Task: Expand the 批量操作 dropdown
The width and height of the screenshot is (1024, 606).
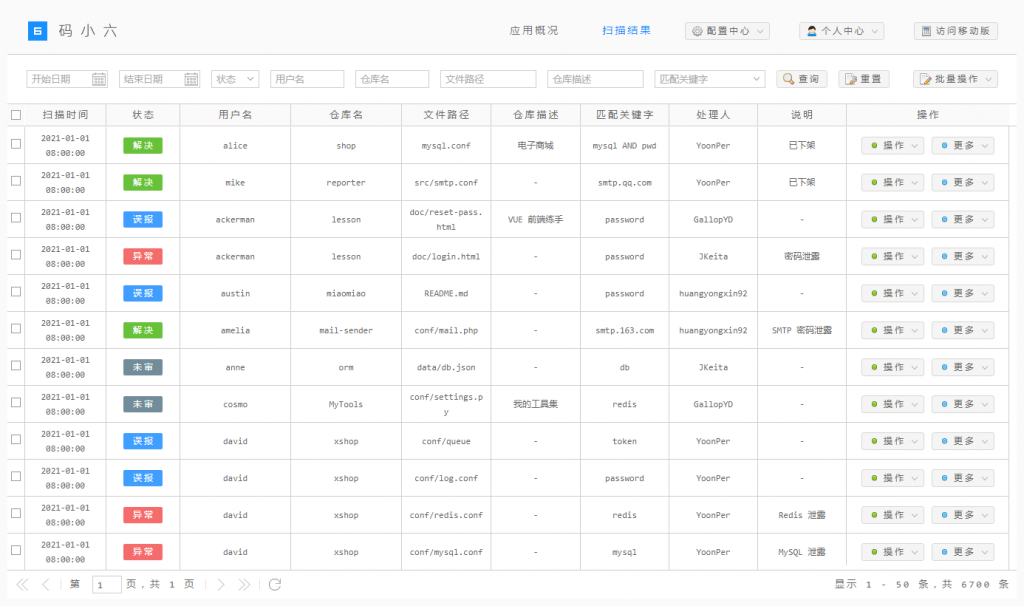Action: click(x=955, y=79)
